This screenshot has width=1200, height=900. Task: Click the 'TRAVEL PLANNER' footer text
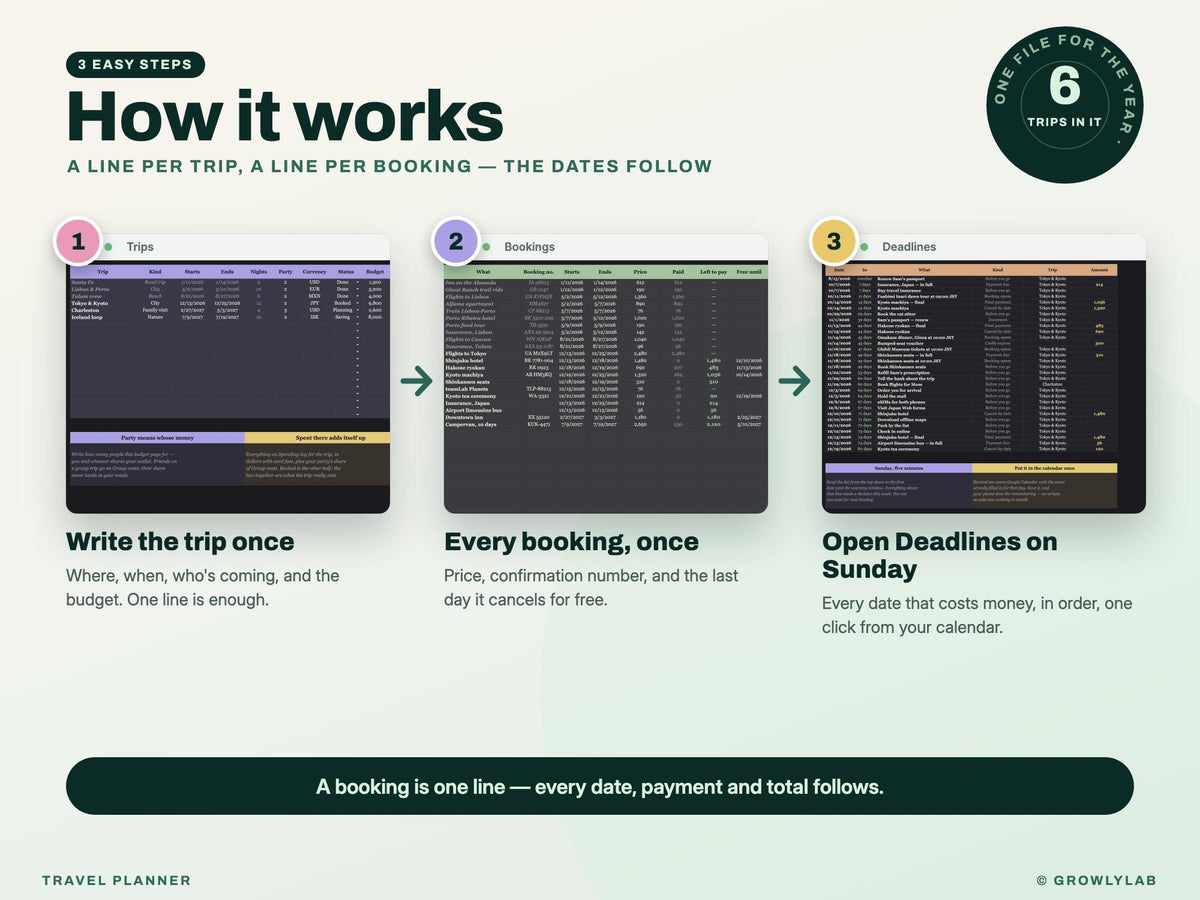point(116,881)
